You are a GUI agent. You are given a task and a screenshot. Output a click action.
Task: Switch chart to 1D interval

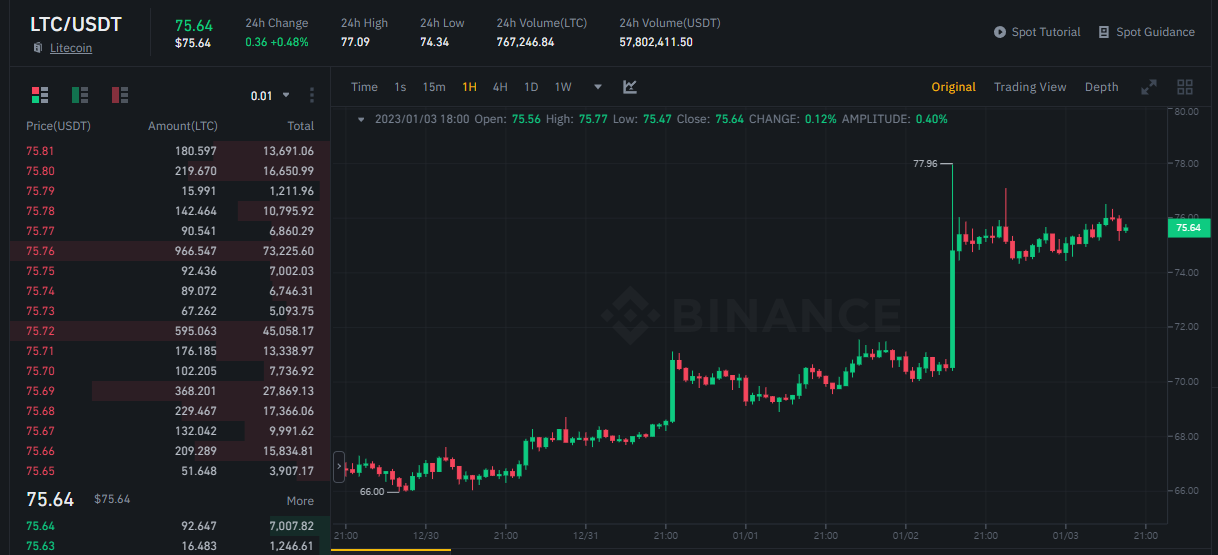pyautogui.click(x=531, y=87)
